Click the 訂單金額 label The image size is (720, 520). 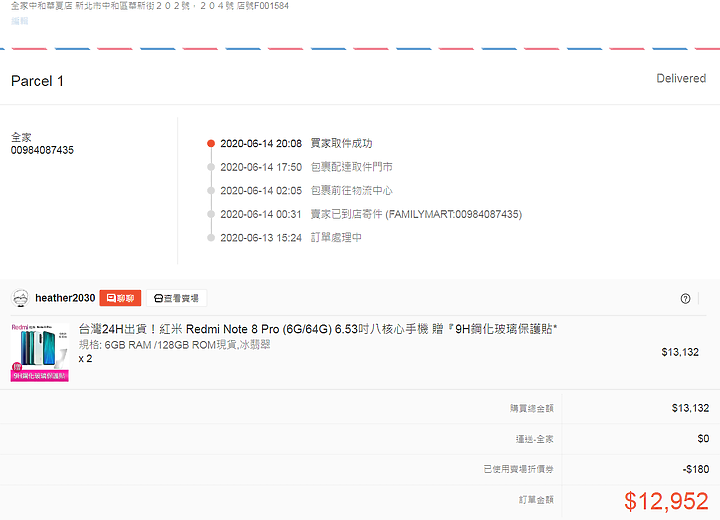(x=536, y=500)
